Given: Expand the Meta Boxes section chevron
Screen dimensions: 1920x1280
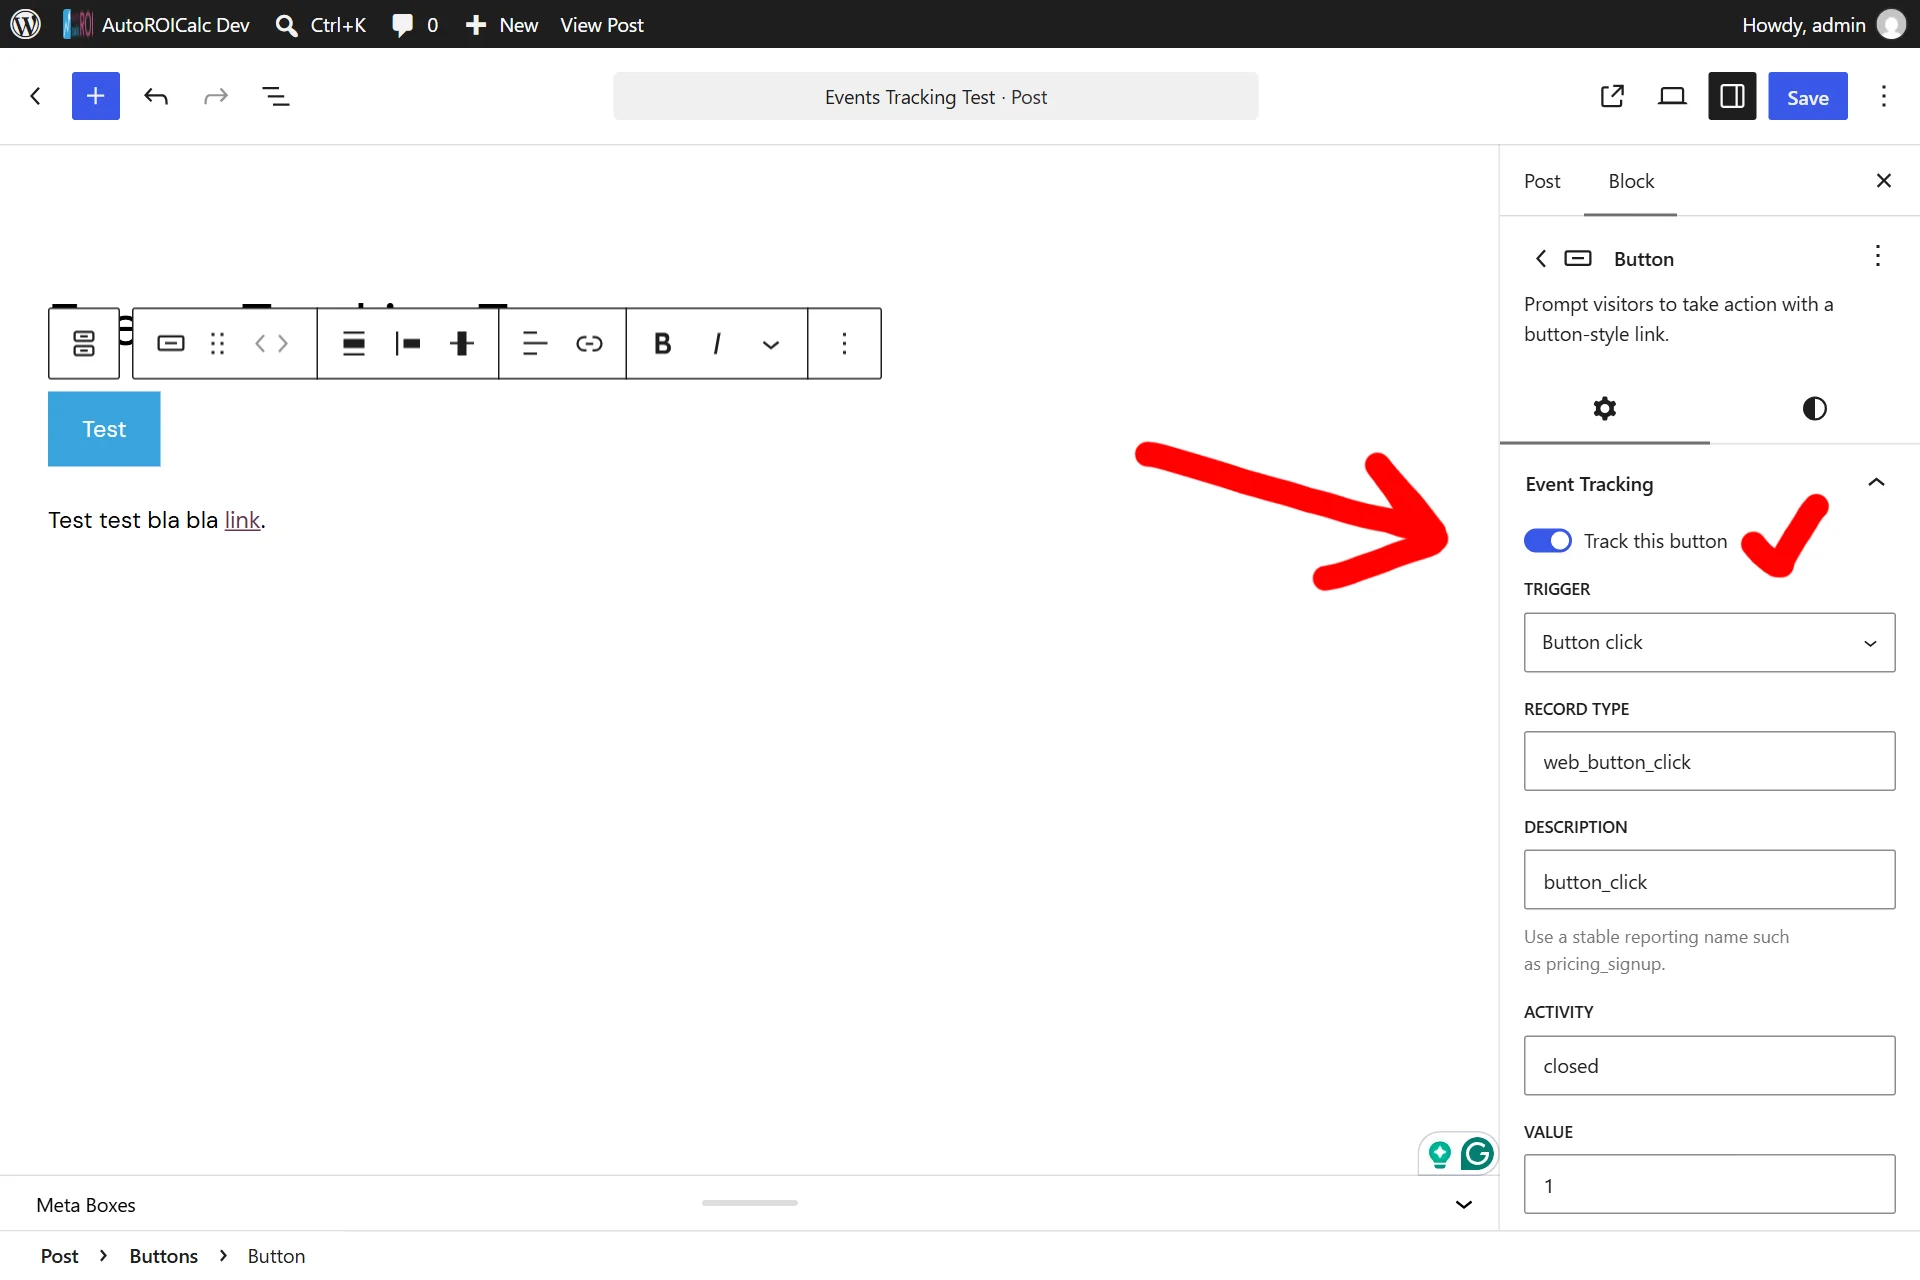Looking at the screenshot, I should click(x=1464, y=1204).
